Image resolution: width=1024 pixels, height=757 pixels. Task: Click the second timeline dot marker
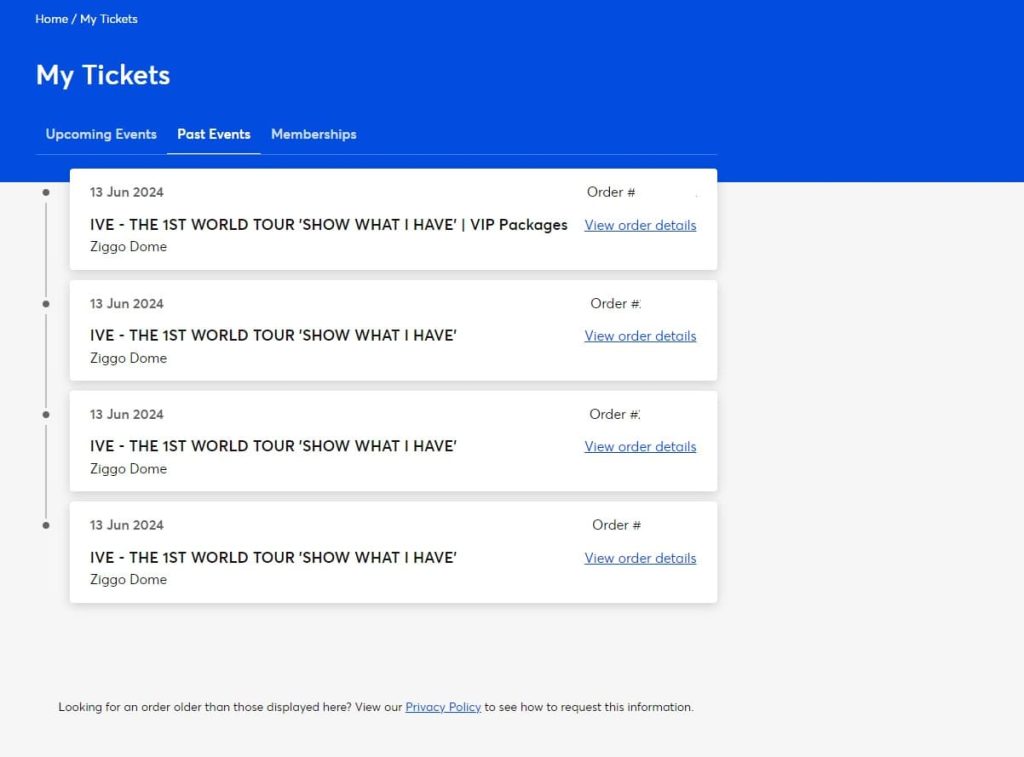coord(46,303)
